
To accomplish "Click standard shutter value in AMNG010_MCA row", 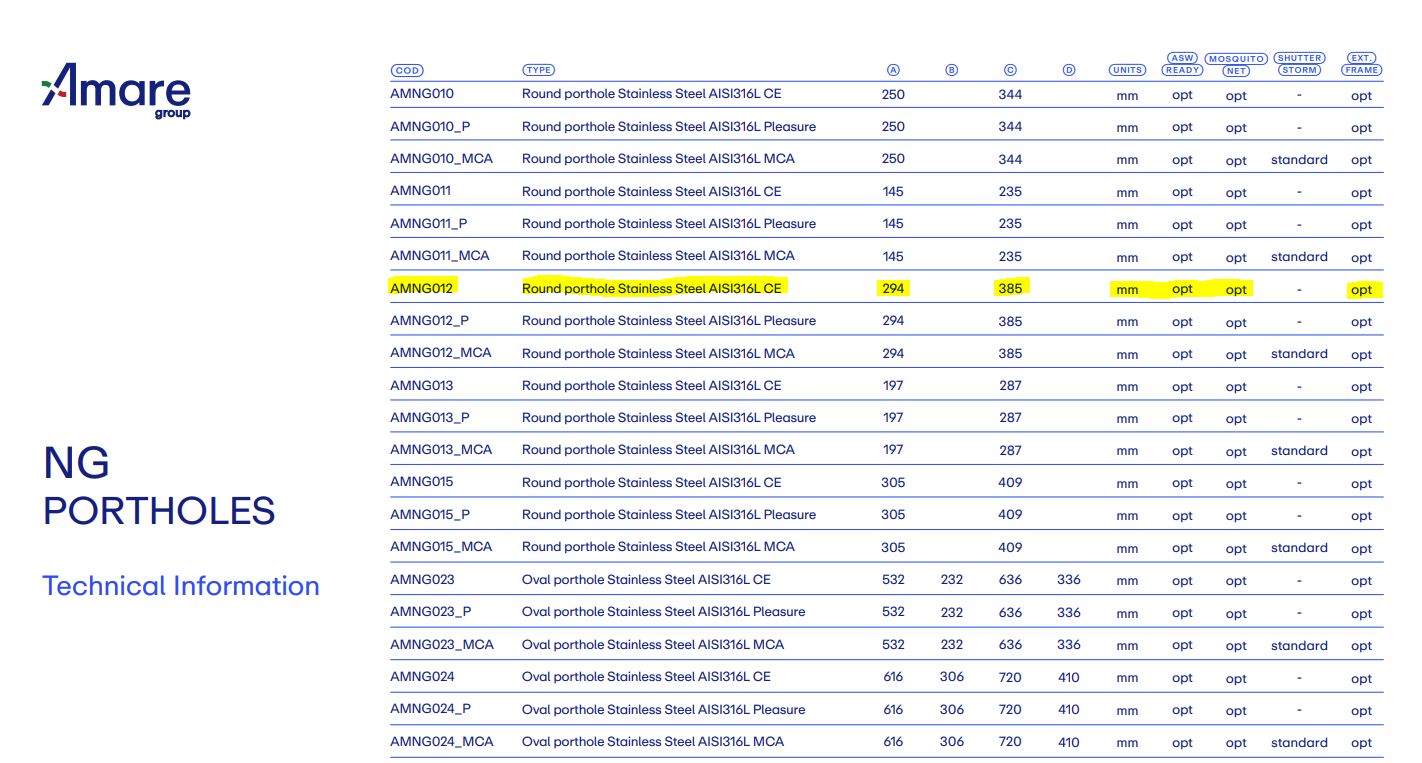I will 1299,160.
